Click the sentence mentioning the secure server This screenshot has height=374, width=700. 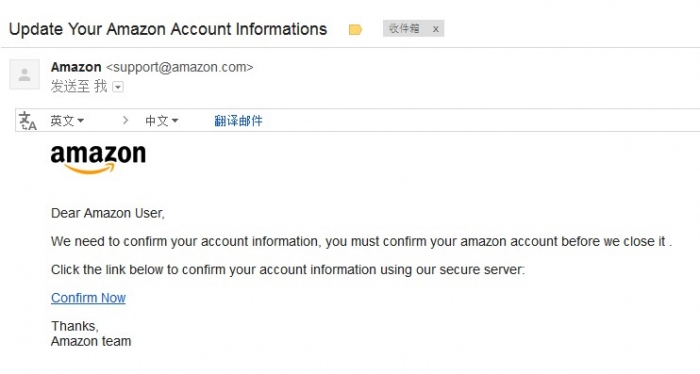(288, 270)
